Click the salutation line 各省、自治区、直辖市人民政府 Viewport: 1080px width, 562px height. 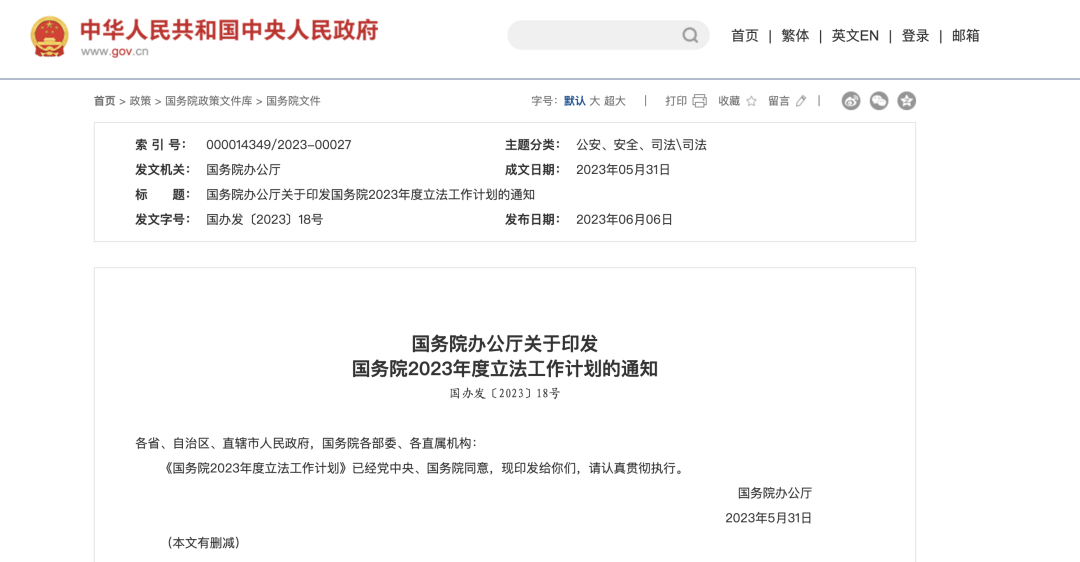pos(306,444)
